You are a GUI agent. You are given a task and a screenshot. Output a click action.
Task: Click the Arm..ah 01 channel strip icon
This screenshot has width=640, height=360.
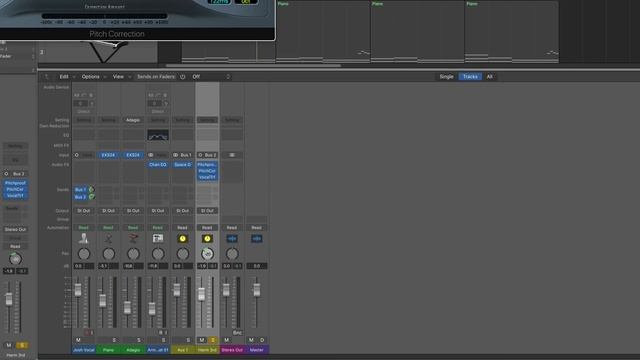[158, 238]
